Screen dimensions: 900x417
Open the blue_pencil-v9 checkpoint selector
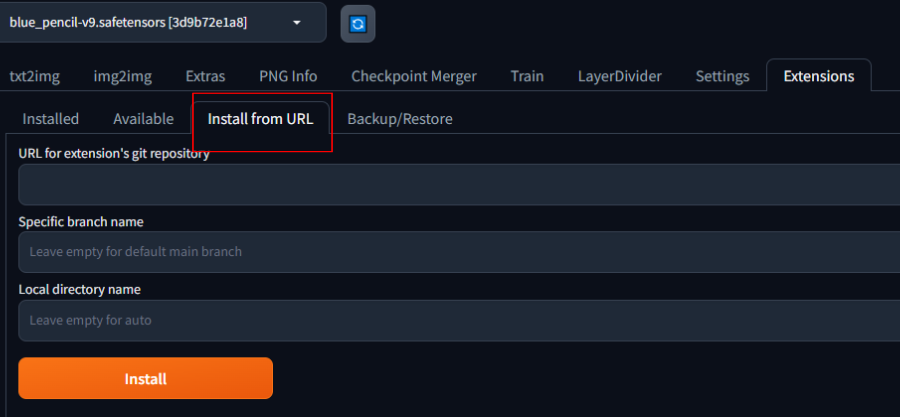[150, 22]
